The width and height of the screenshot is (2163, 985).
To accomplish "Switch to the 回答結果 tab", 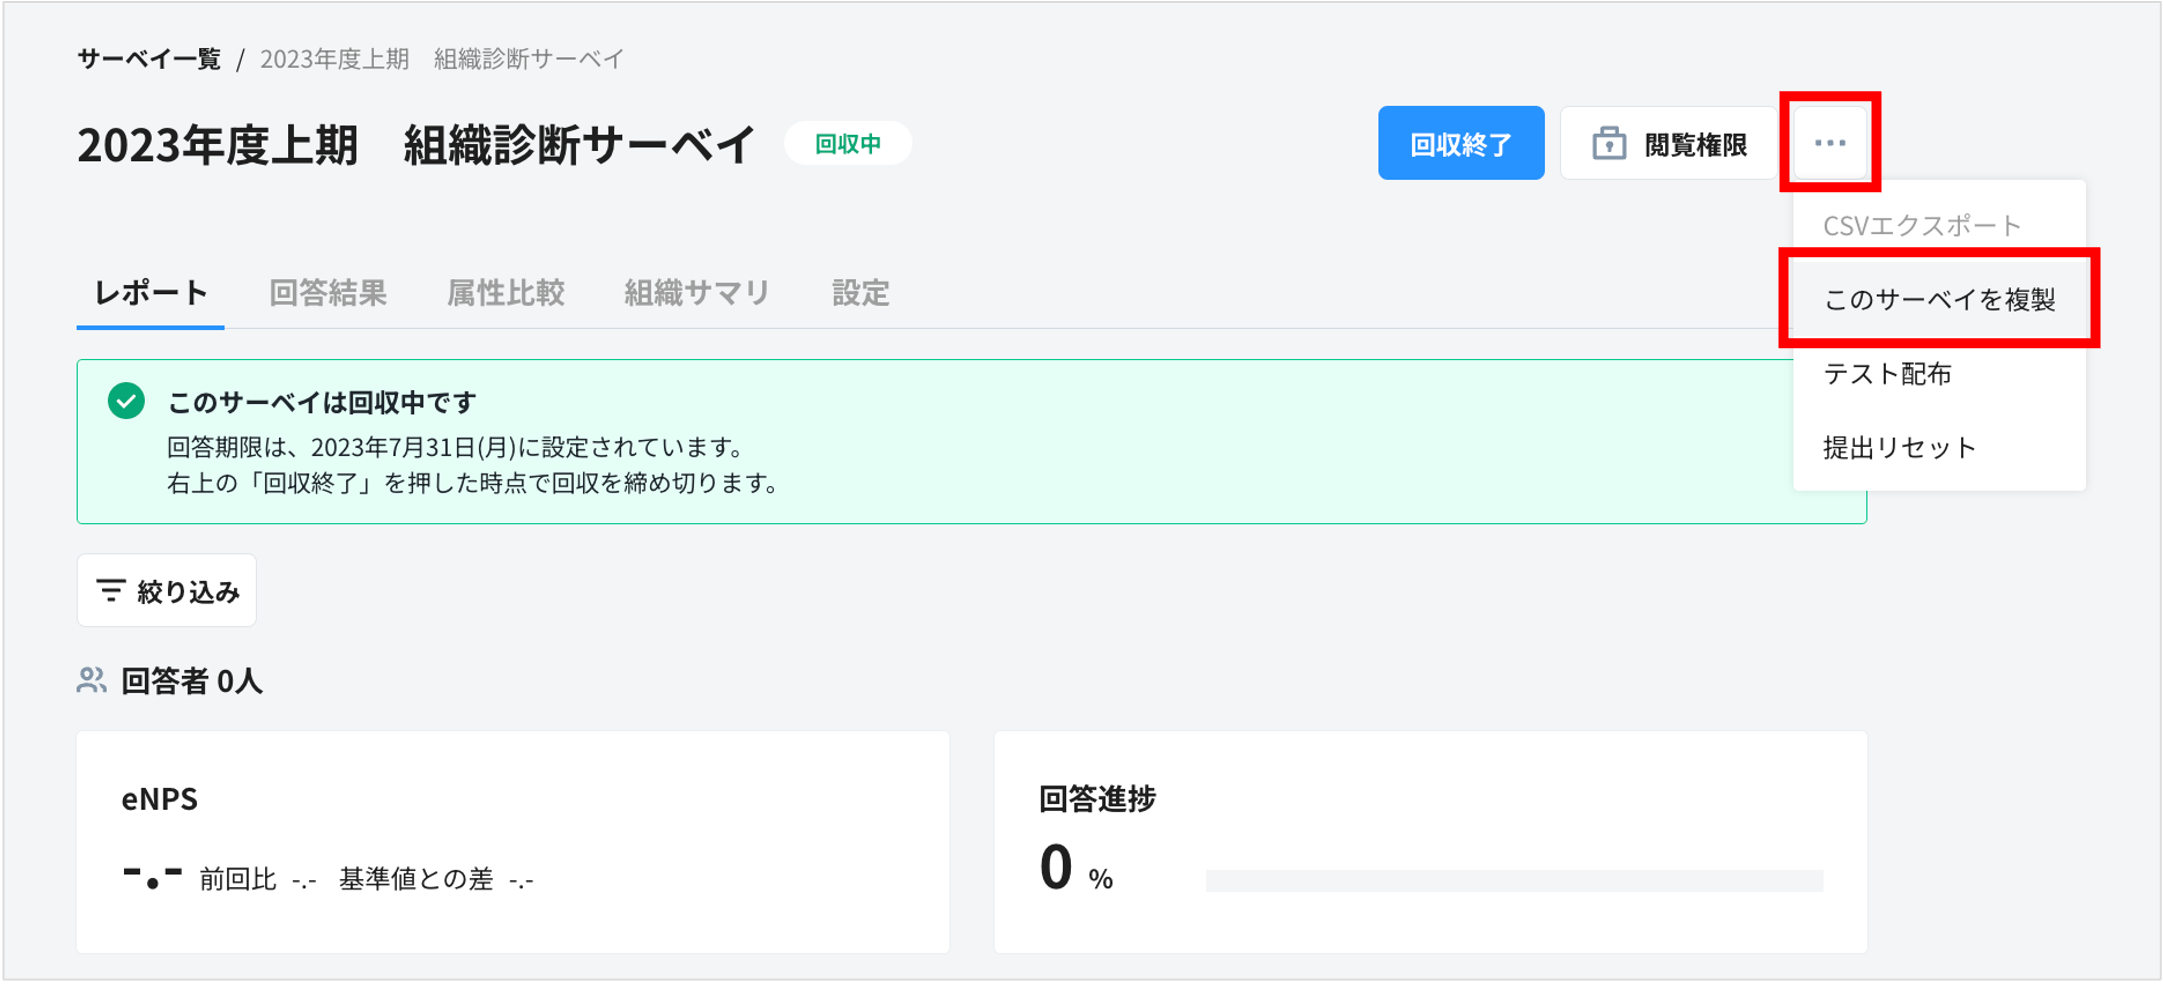I will pos(328,292).
